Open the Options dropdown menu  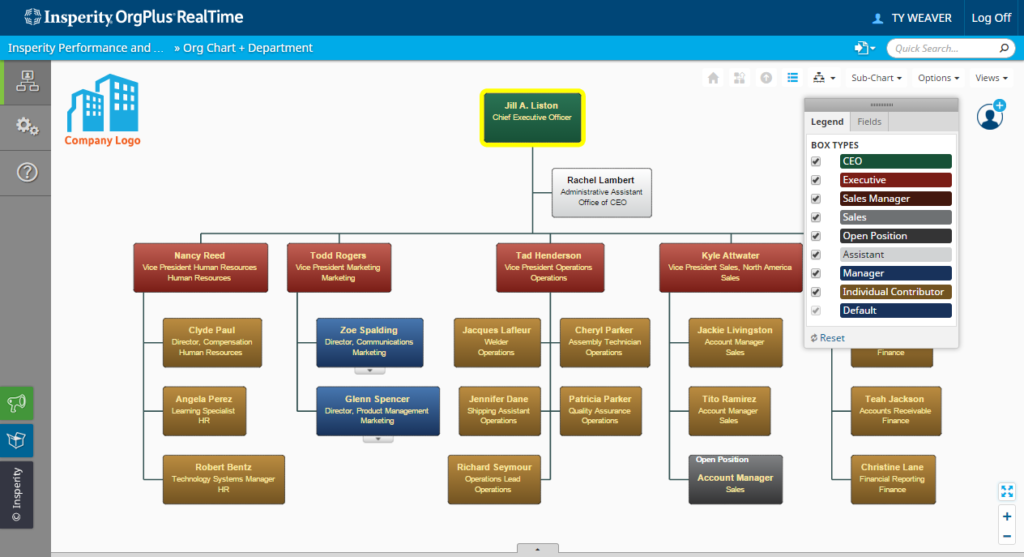pos(938,78)
